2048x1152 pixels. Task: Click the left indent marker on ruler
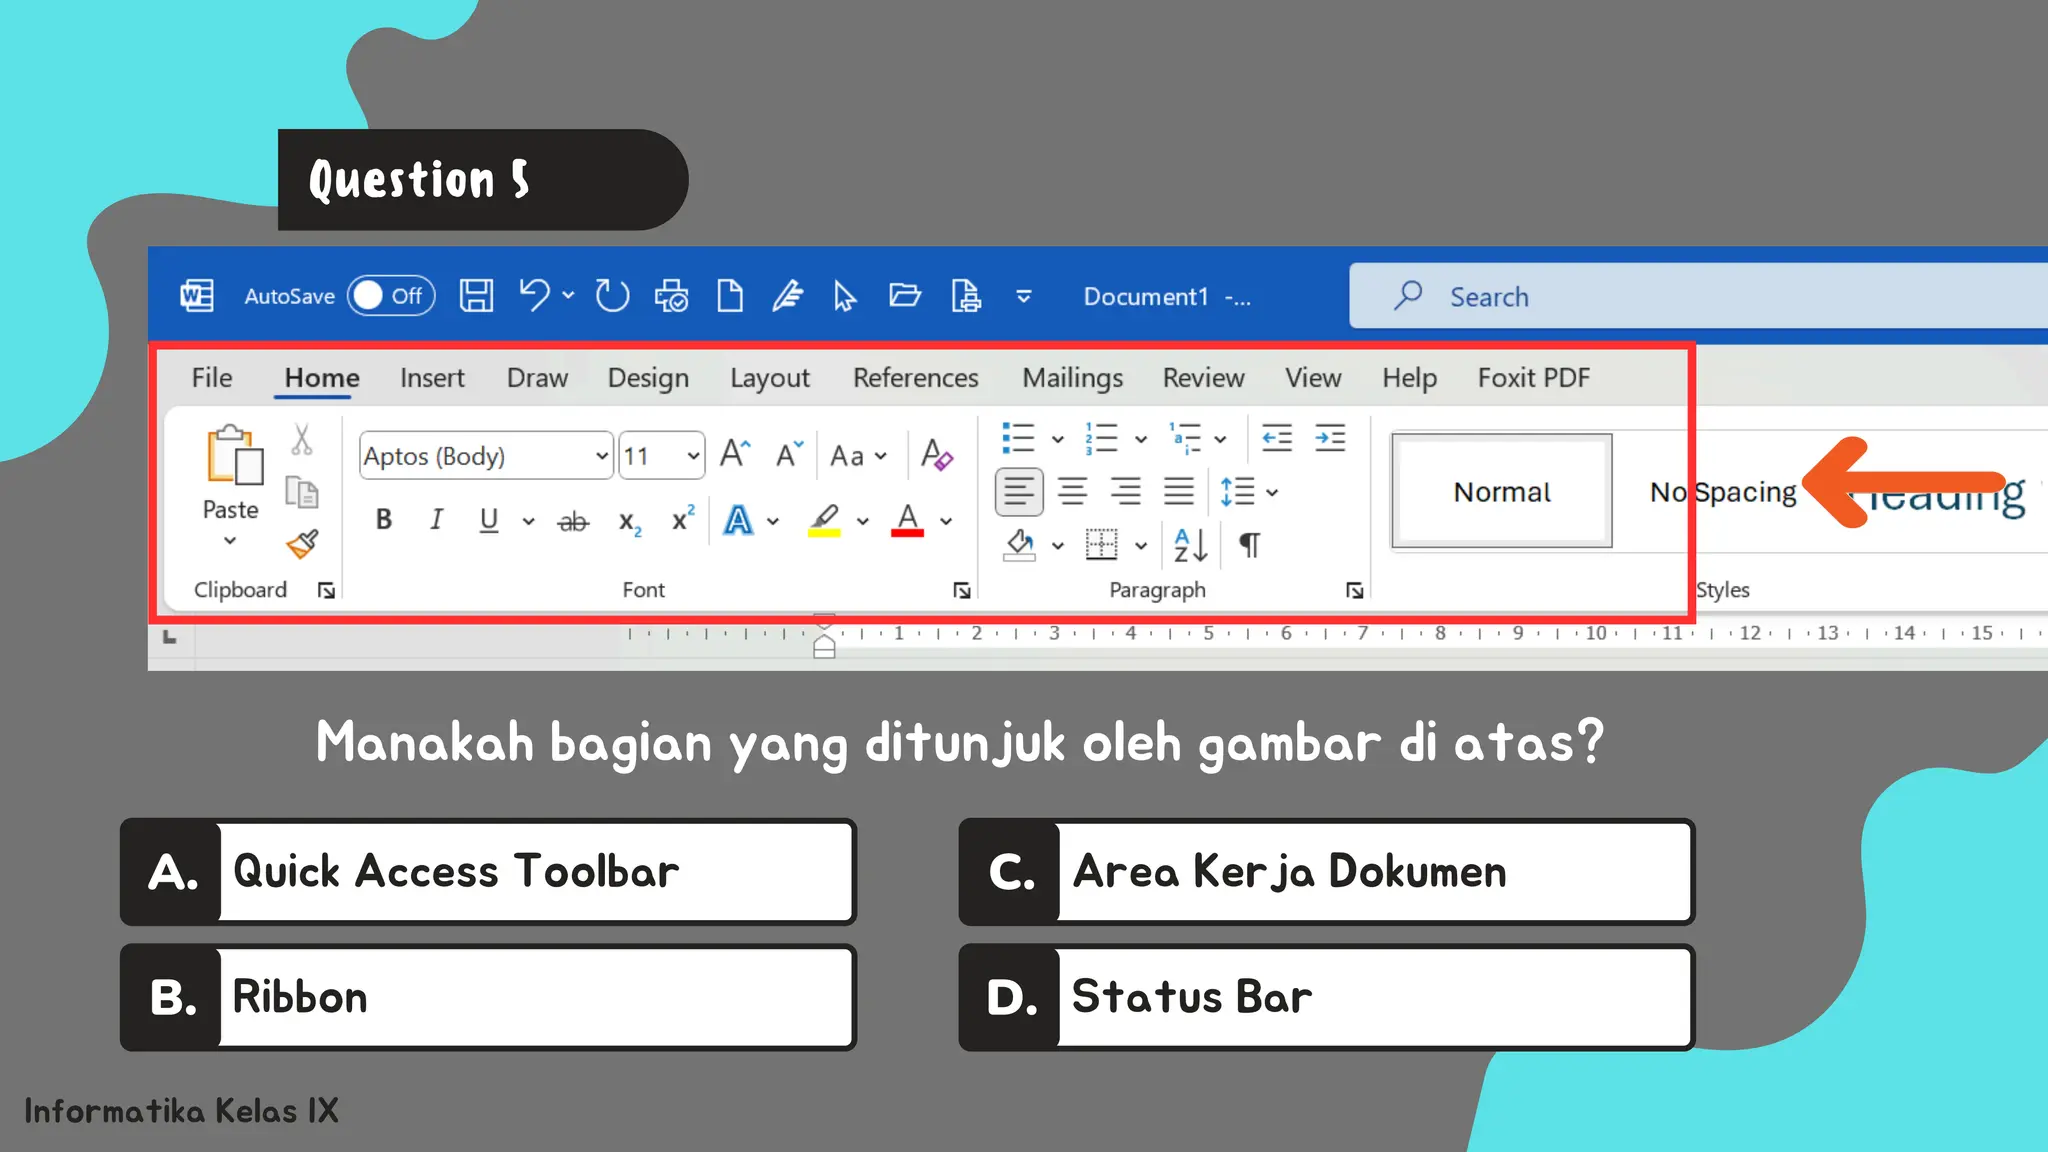824,648
